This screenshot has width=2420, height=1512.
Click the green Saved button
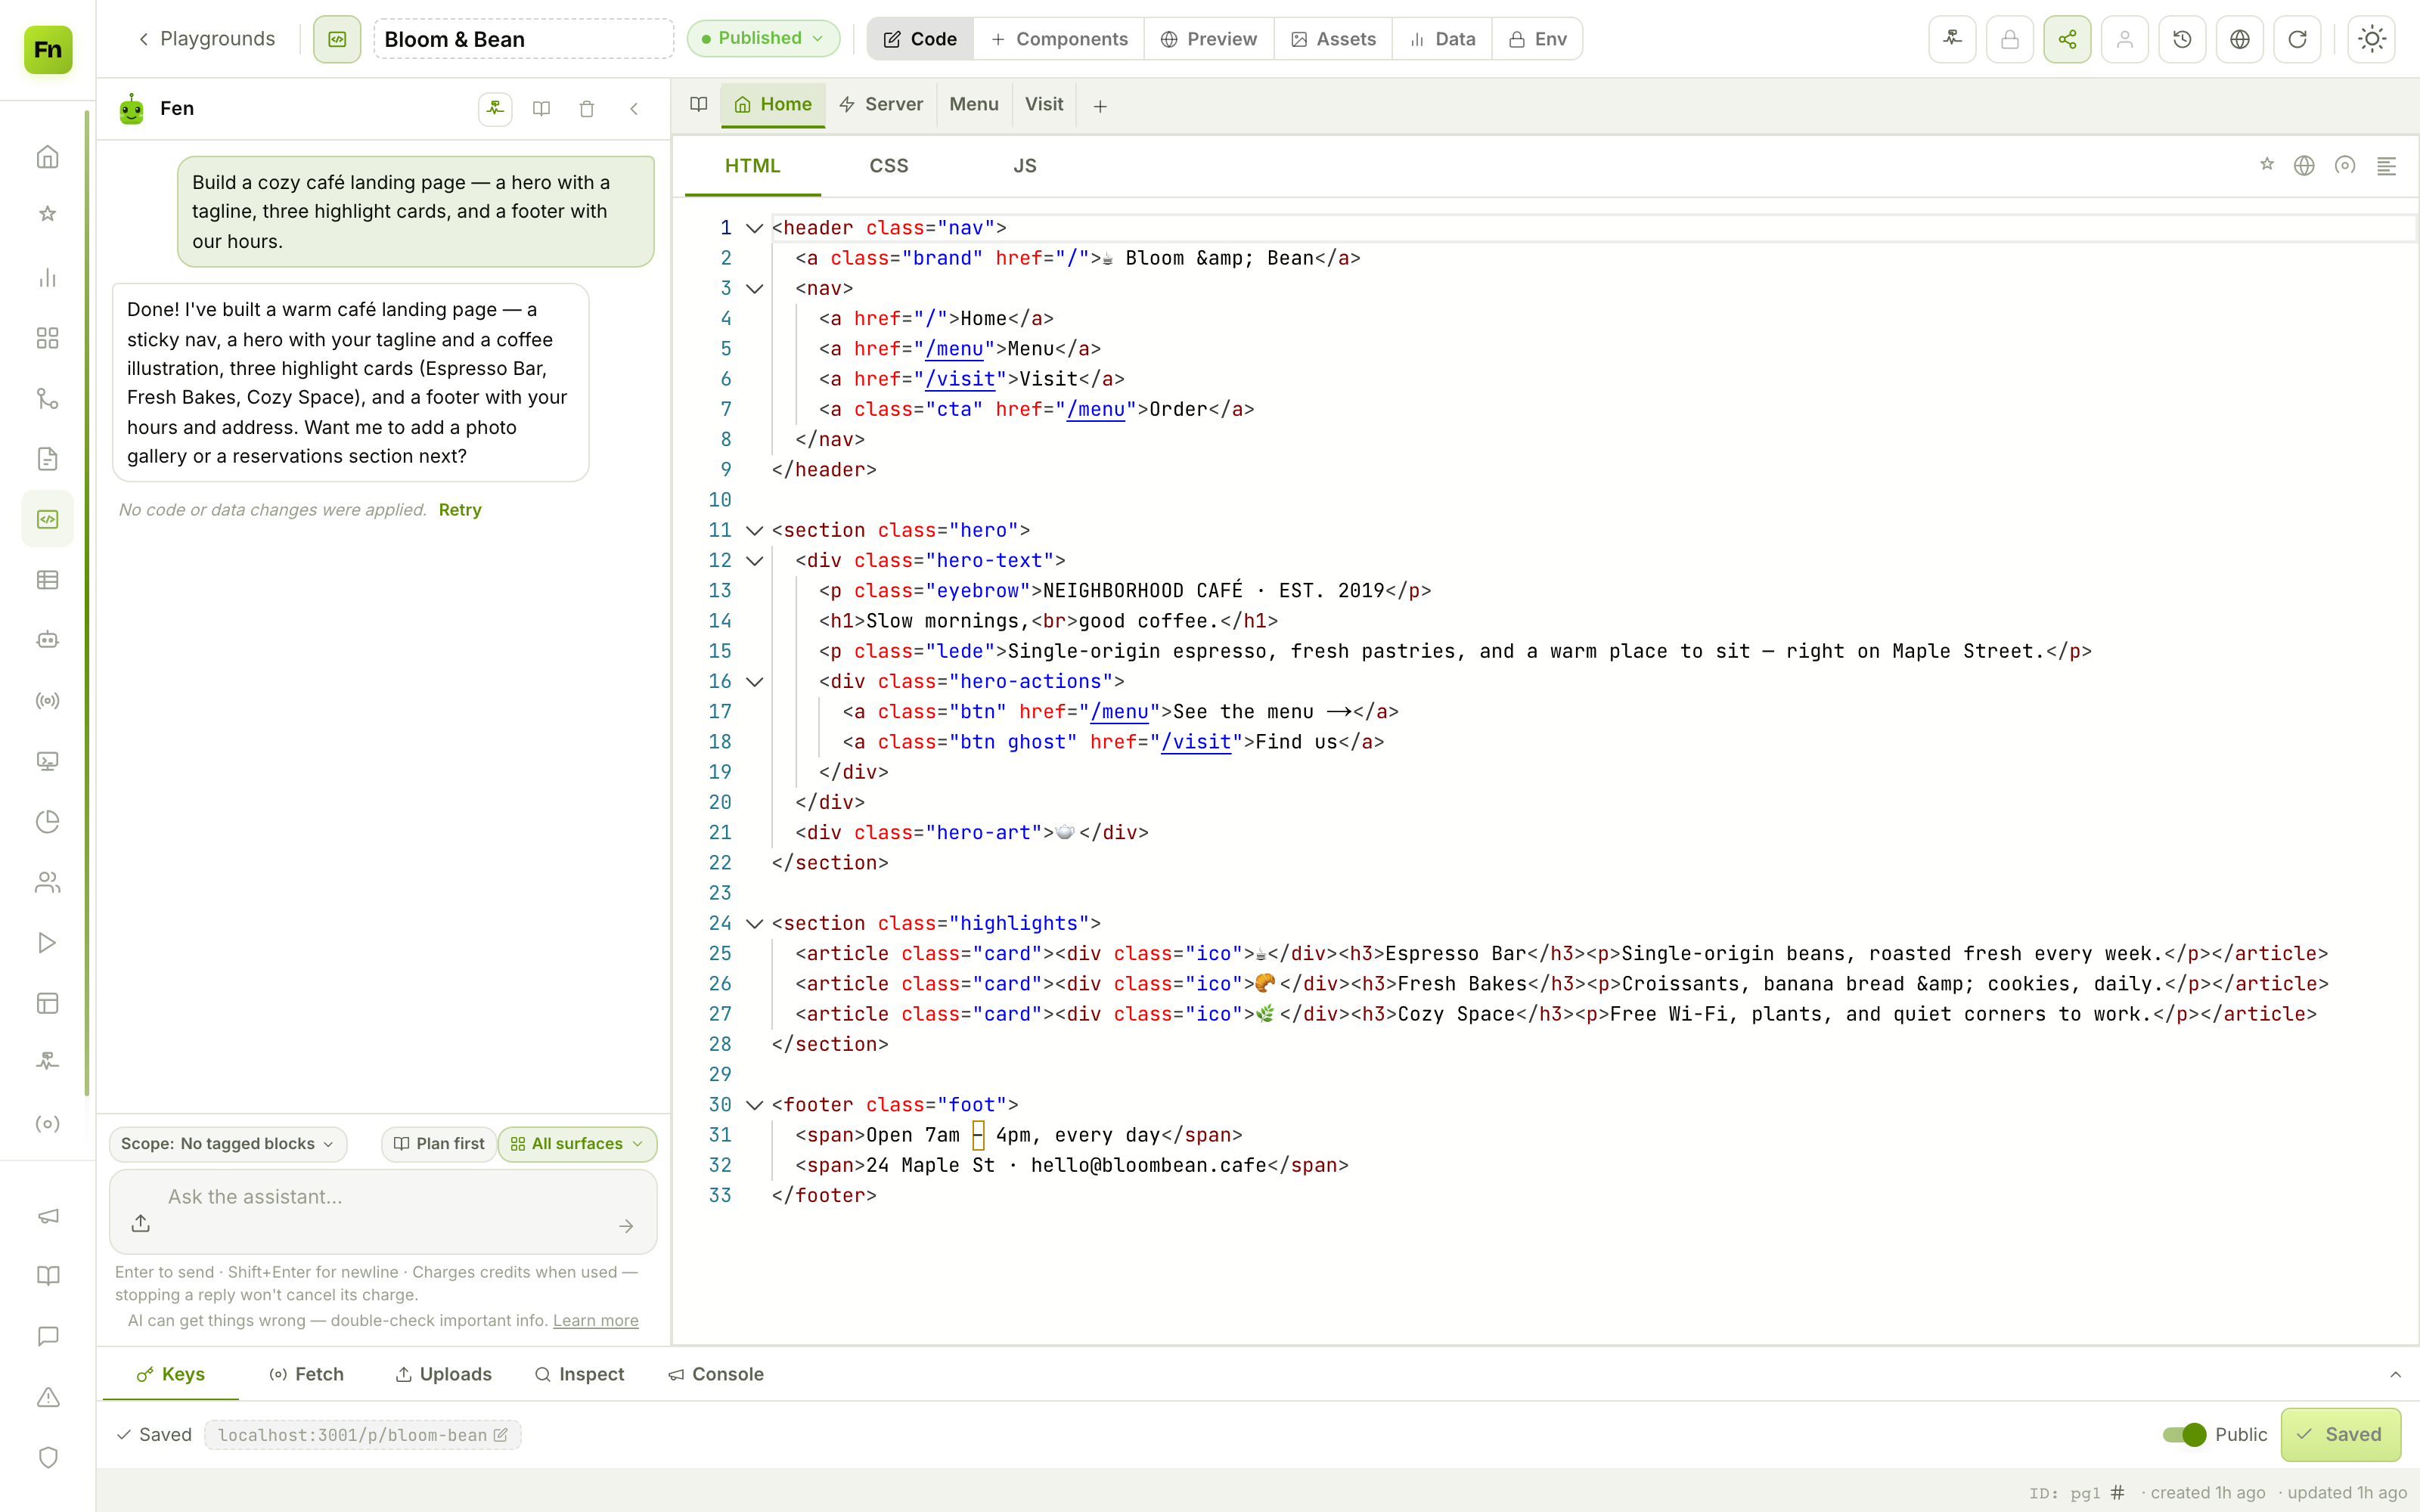pyautogui.click(x=2340, y=1434)
